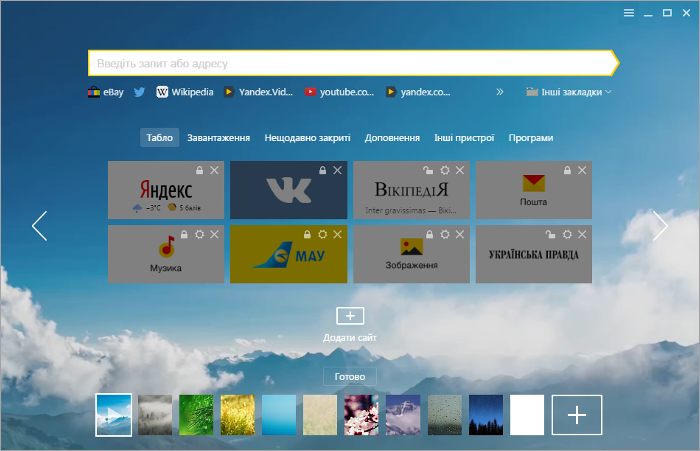Switch to the Завантаження tab
The image size is (700, 451).
coord(218,138)
